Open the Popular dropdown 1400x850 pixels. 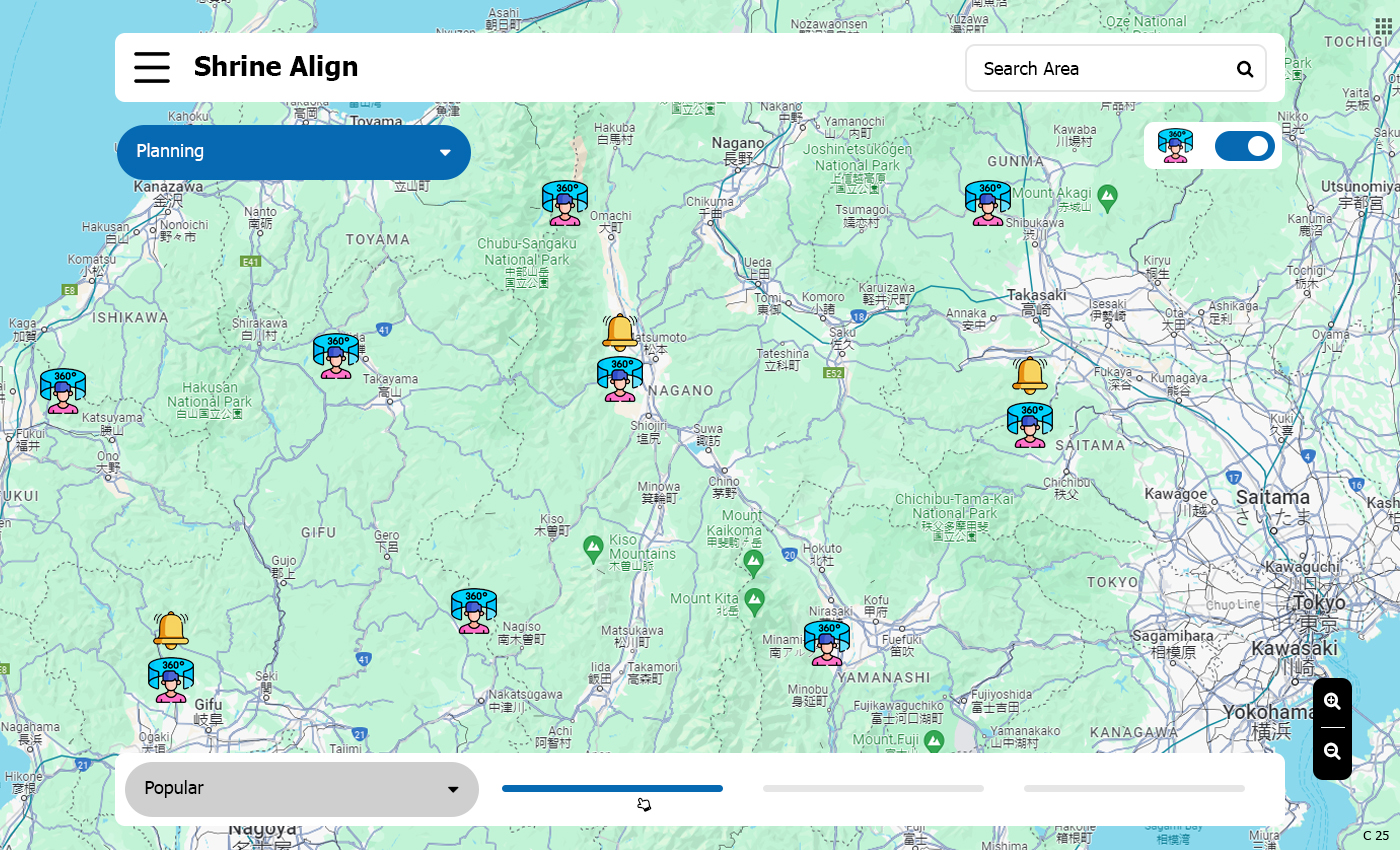point(301,789)
